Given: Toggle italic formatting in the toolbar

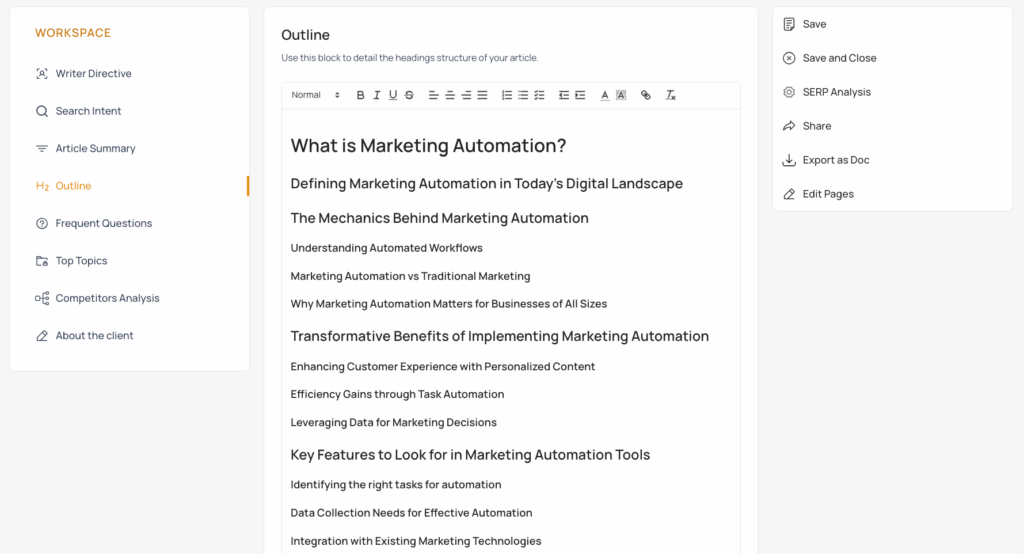Looking at the screenshot, I should pyautogui.click(x=377, y=95).
